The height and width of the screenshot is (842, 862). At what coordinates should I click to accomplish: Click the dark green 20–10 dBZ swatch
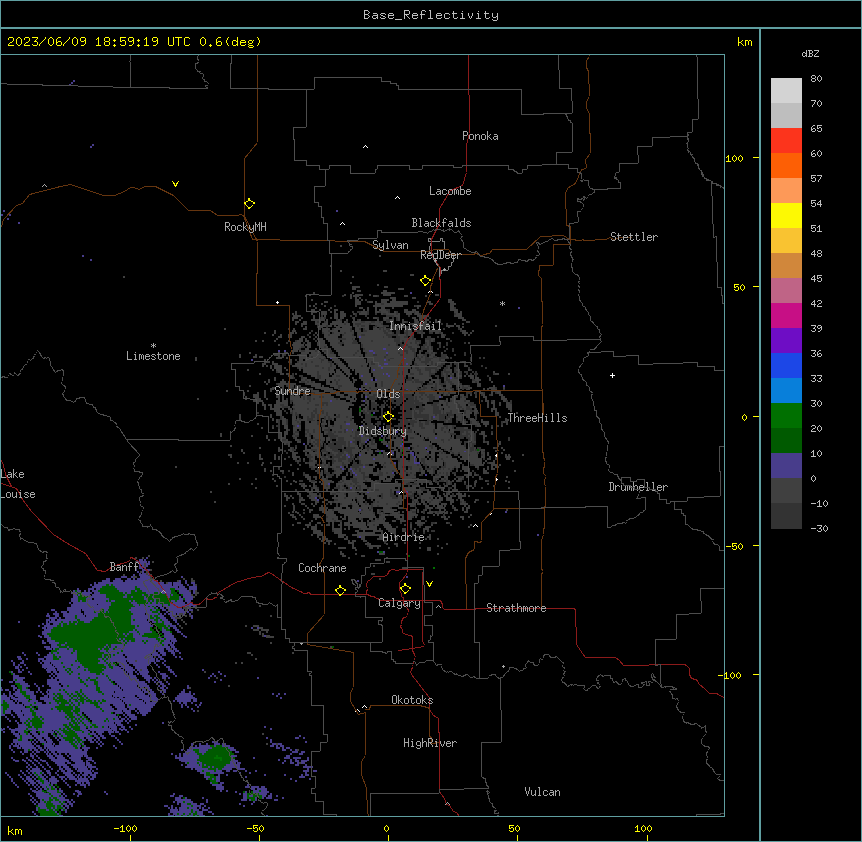pos(786,440)
